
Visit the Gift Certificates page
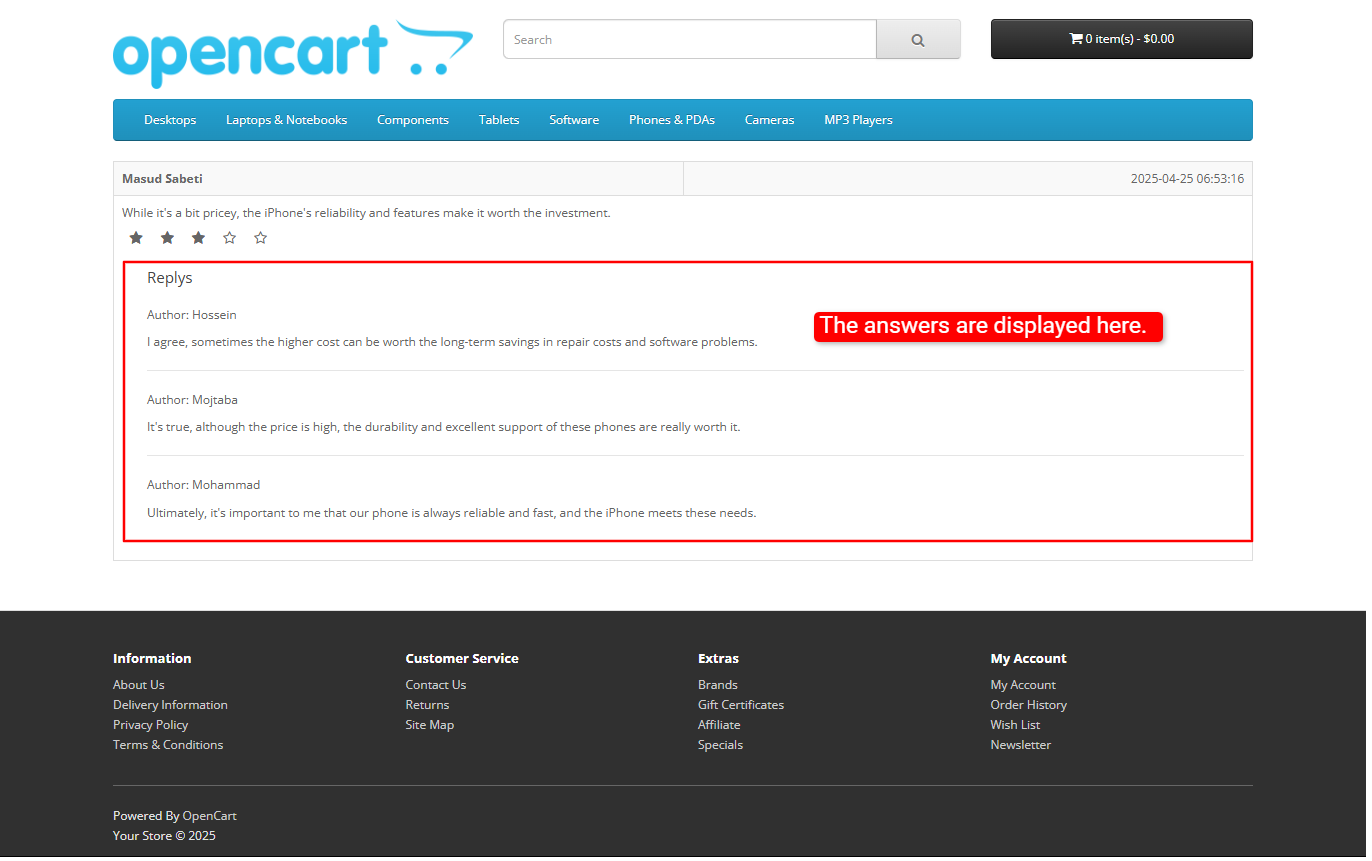tap(743, 707)
